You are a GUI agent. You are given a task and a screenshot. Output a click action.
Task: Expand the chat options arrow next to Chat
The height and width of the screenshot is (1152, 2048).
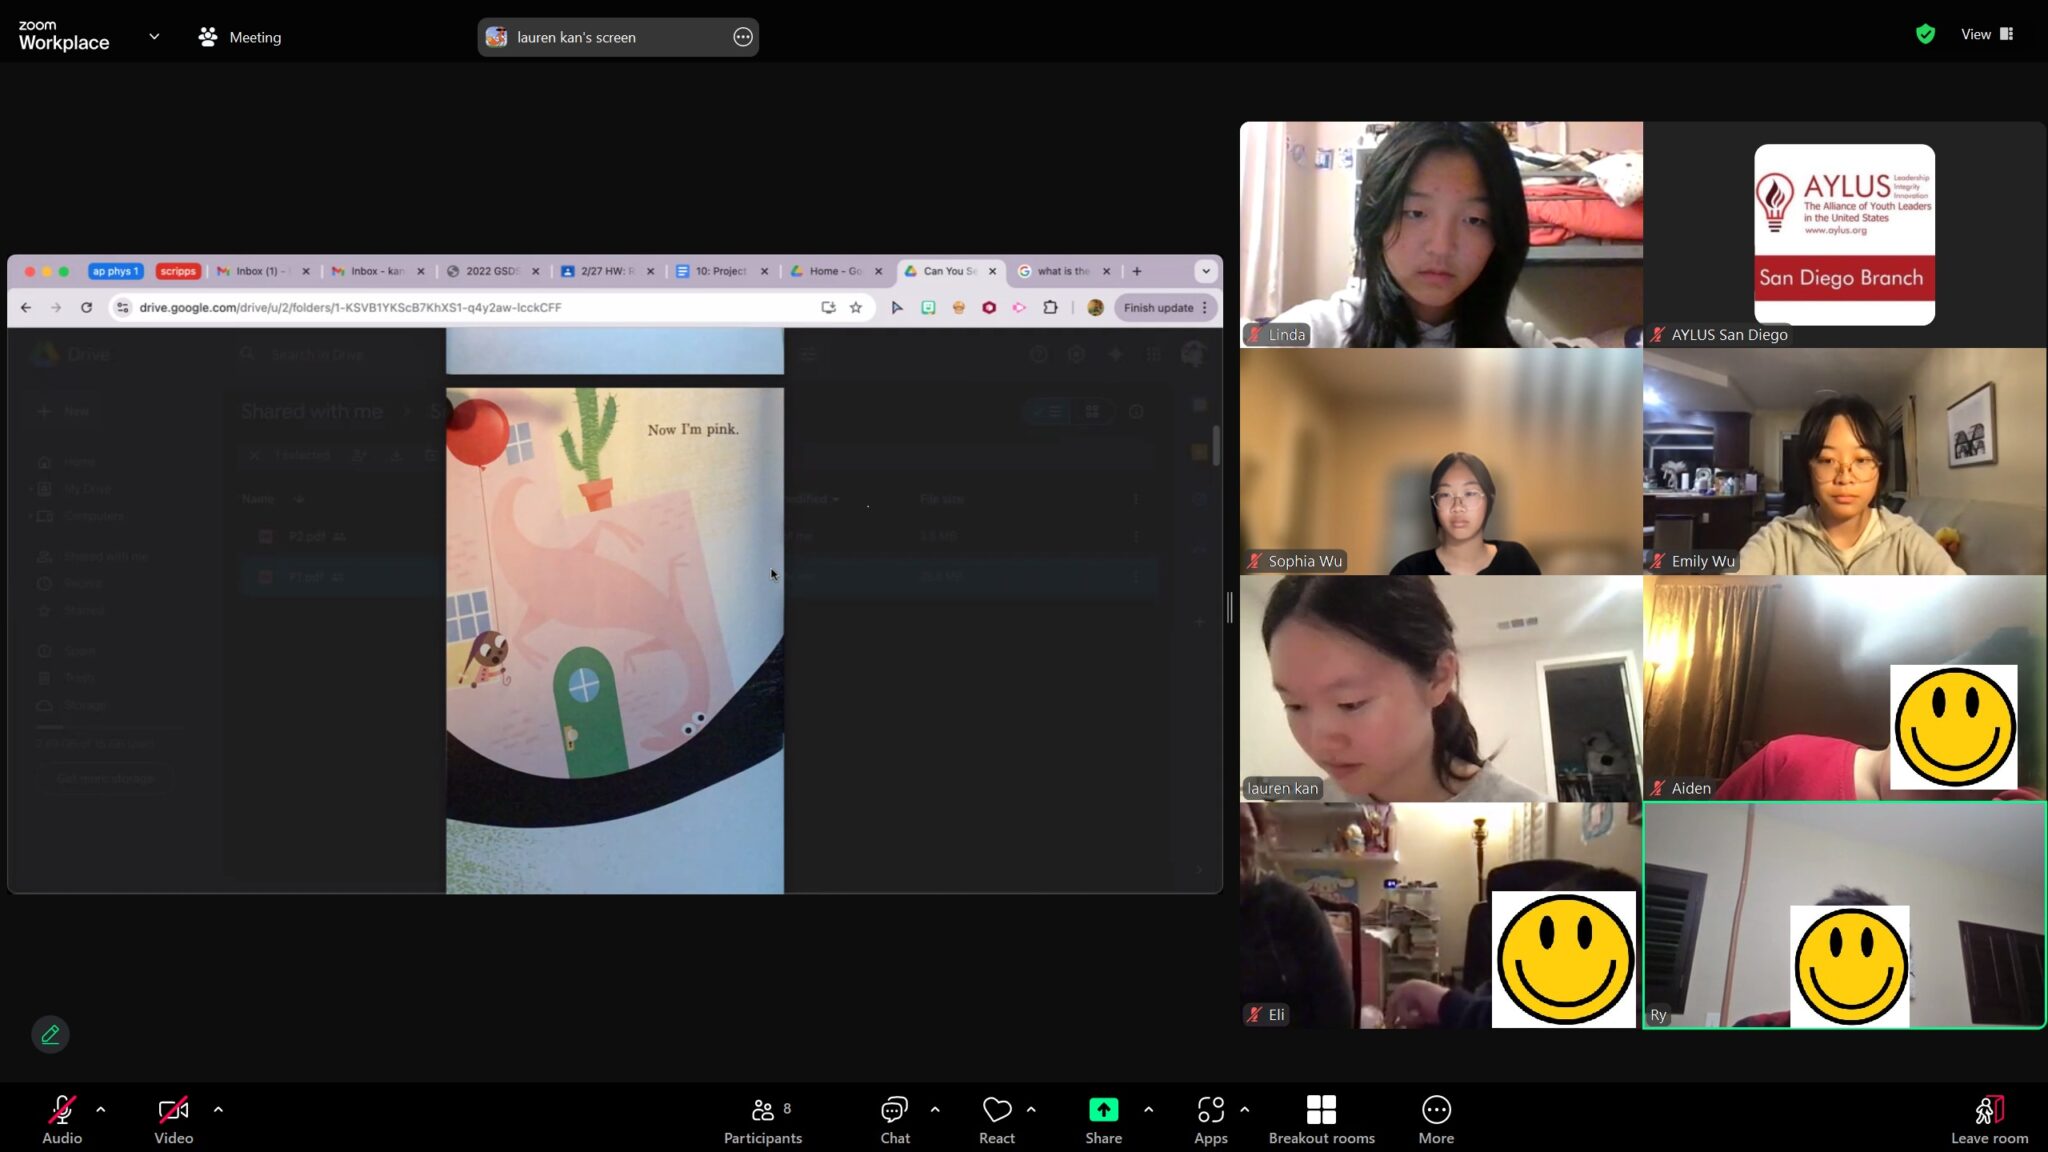click(935, 1109)
